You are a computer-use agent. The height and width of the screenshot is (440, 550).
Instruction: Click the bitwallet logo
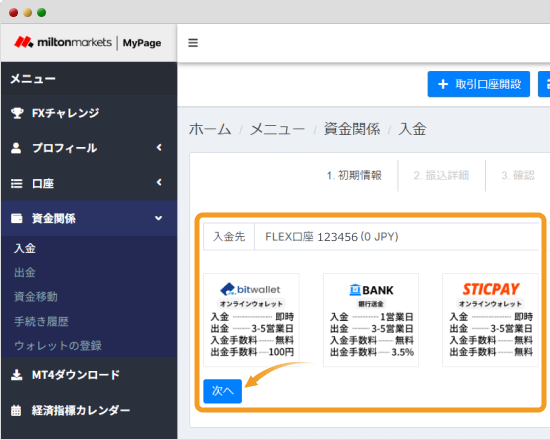tap(250, 289)
